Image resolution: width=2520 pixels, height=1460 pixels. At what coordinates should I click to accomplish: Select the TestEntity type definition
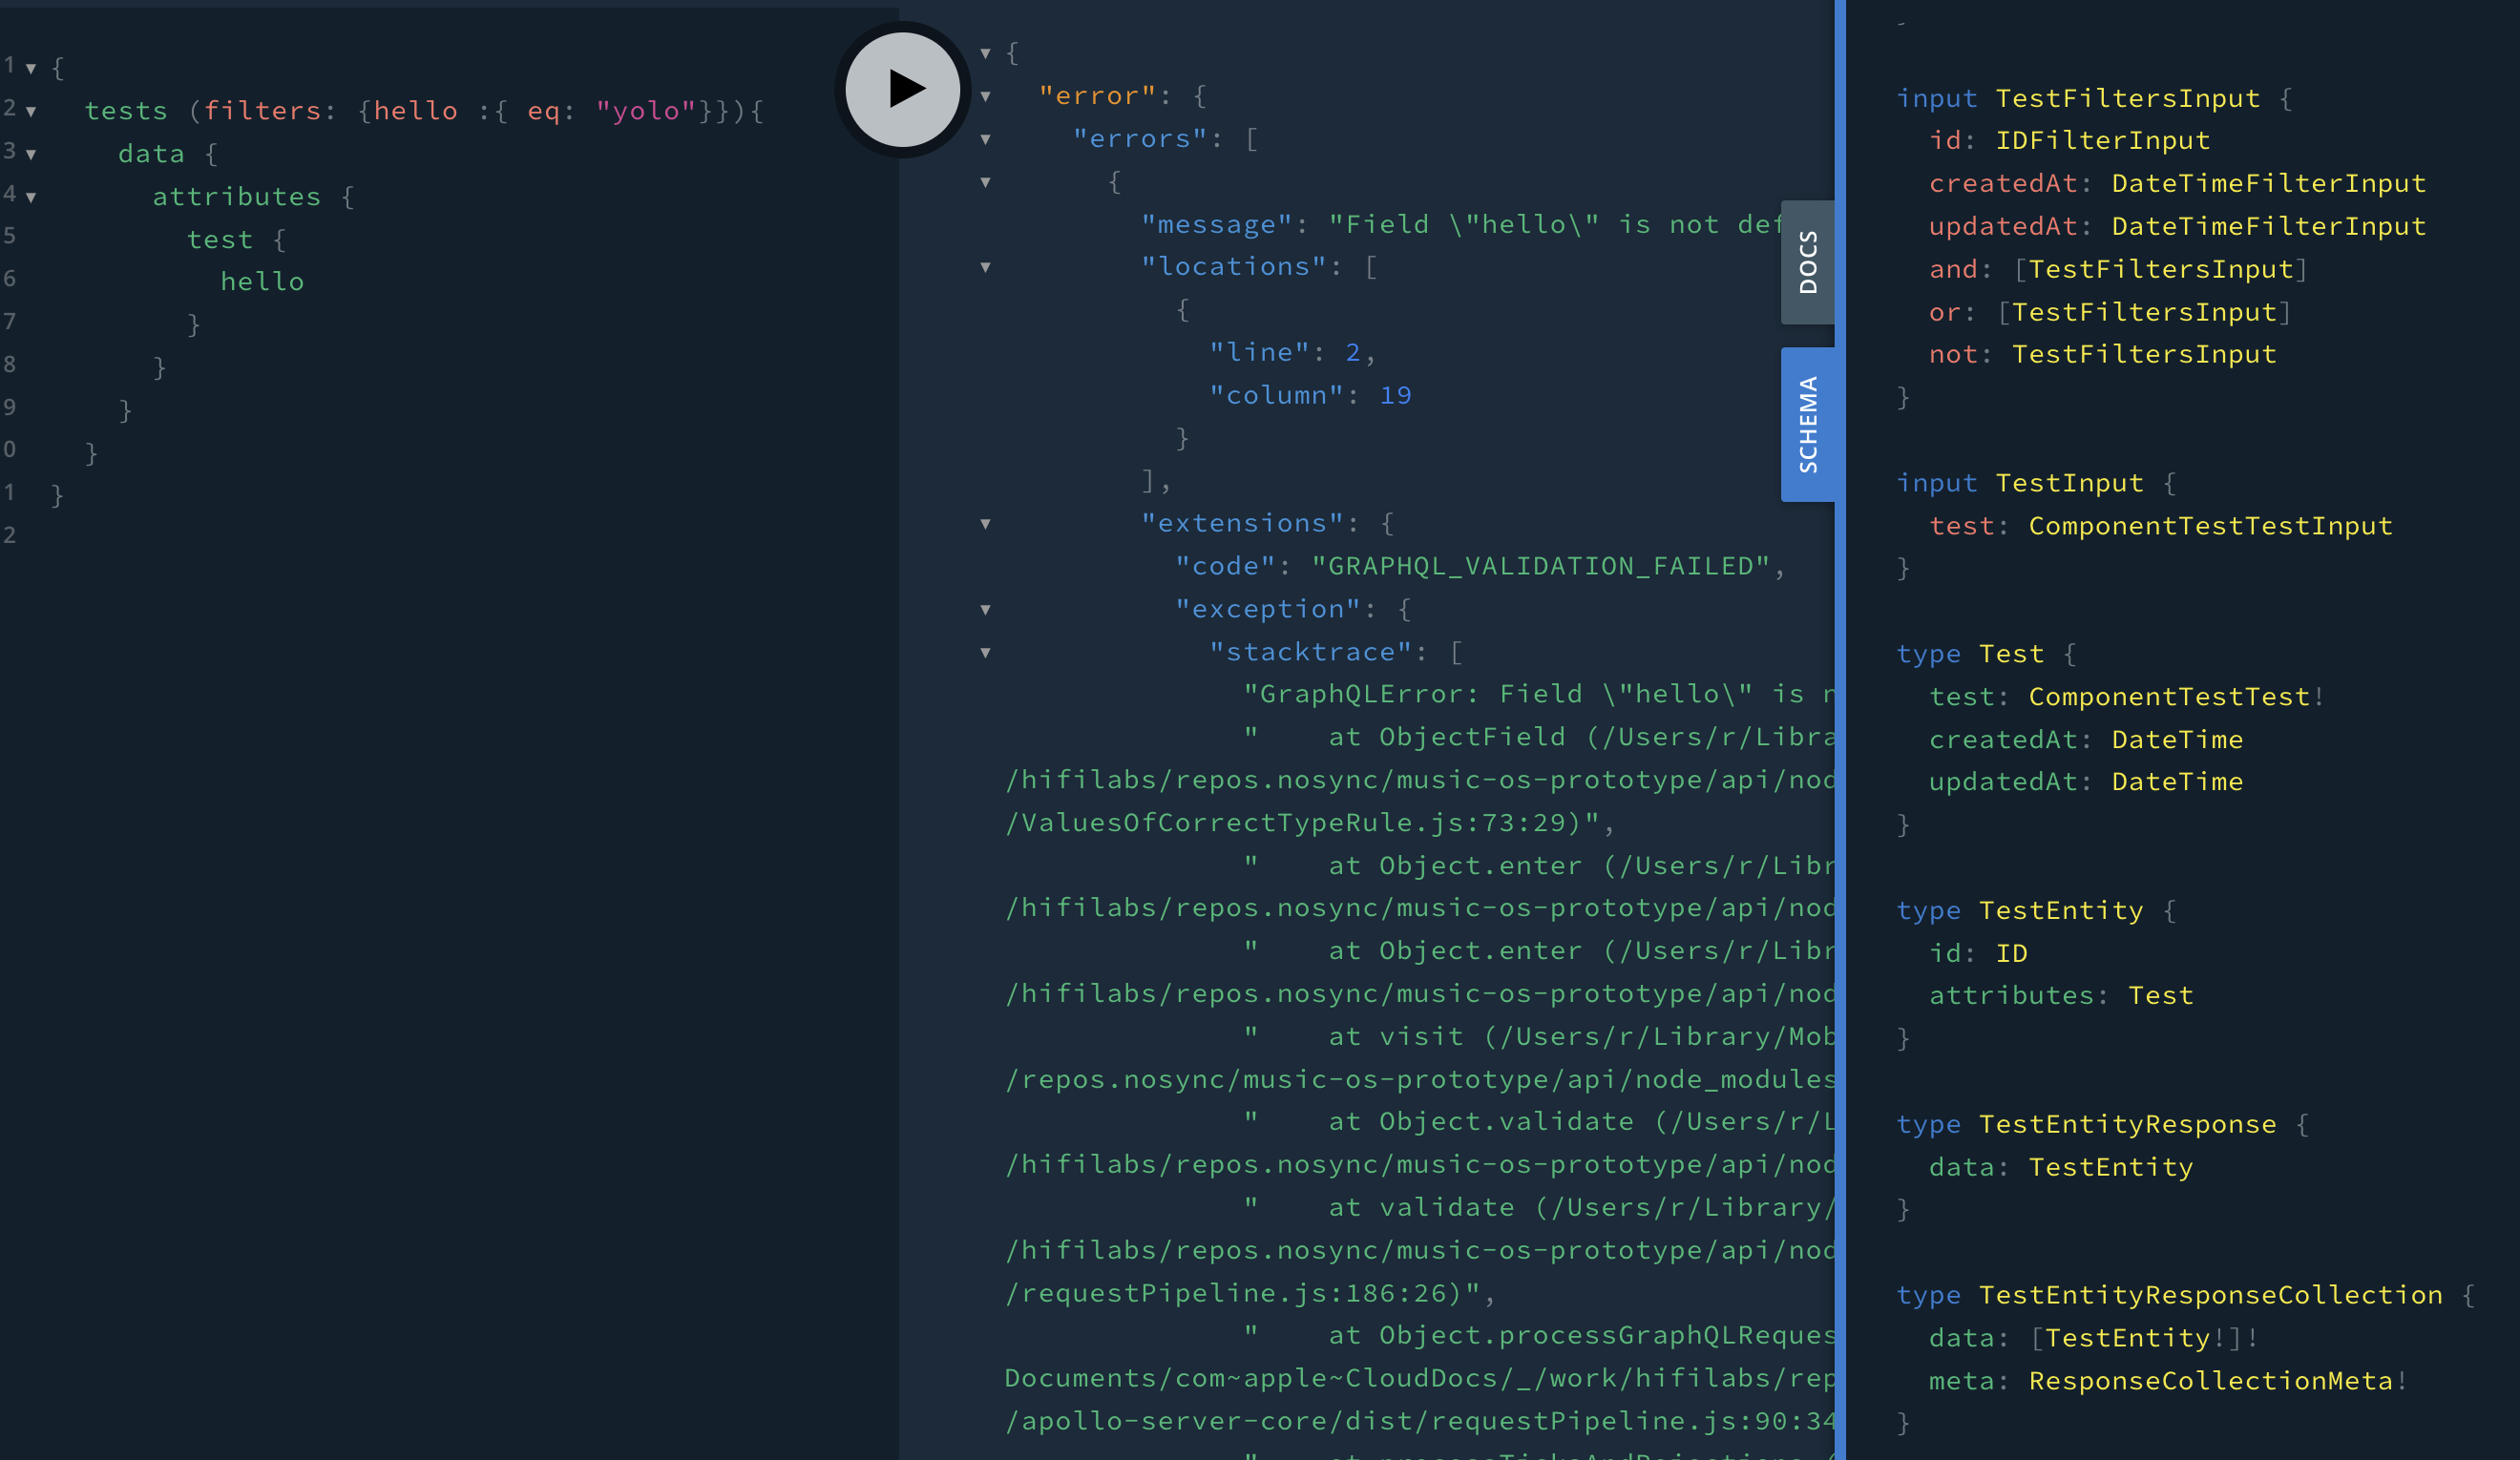pos(2061,910)
